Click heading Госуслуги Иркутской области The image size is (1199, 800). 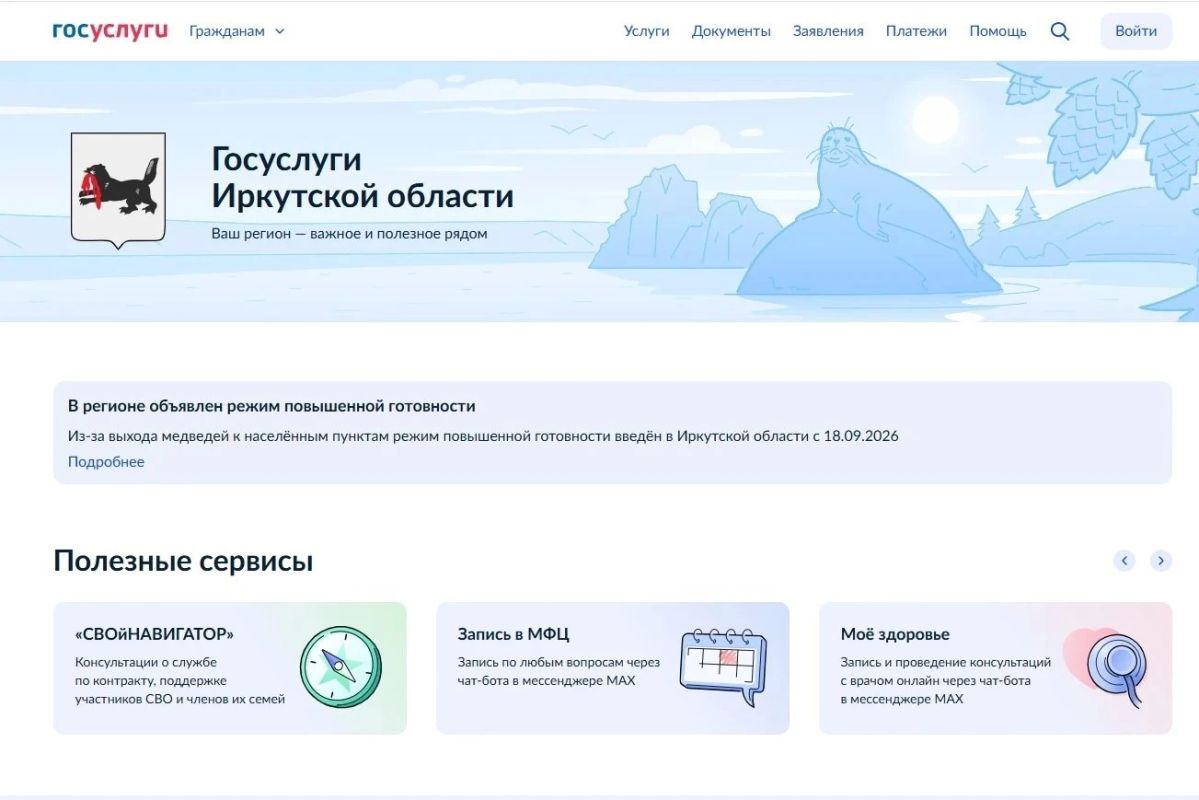pos(362,177)
